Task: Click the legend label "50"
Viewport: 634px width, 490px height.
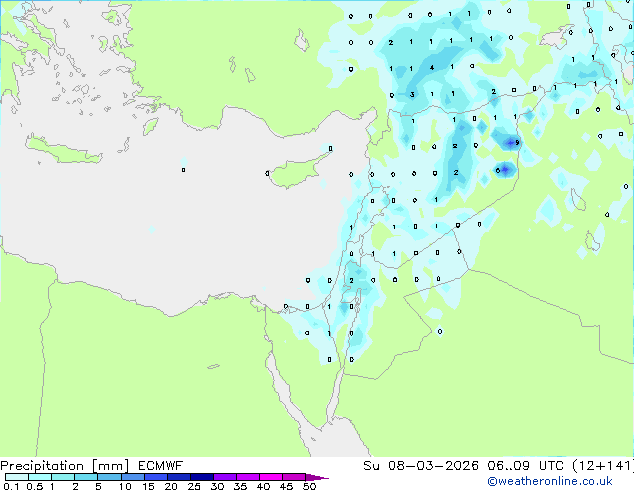Action: click(310, 486)
